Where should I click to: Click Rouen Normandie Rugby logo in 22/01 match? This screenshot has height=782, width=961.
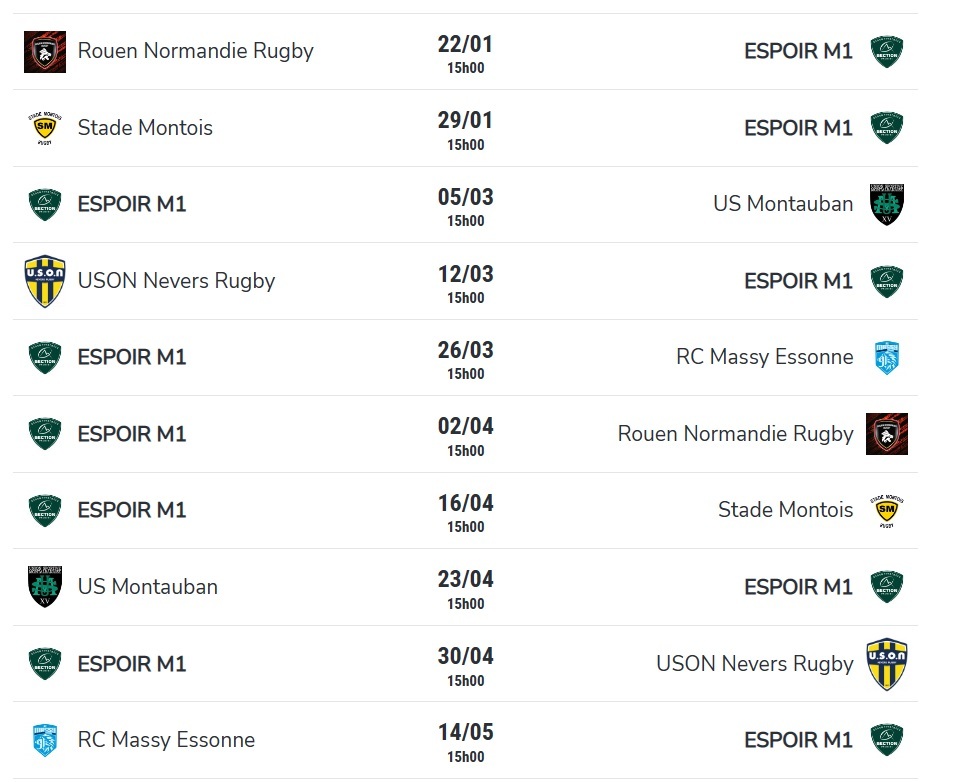coord(45,52)
